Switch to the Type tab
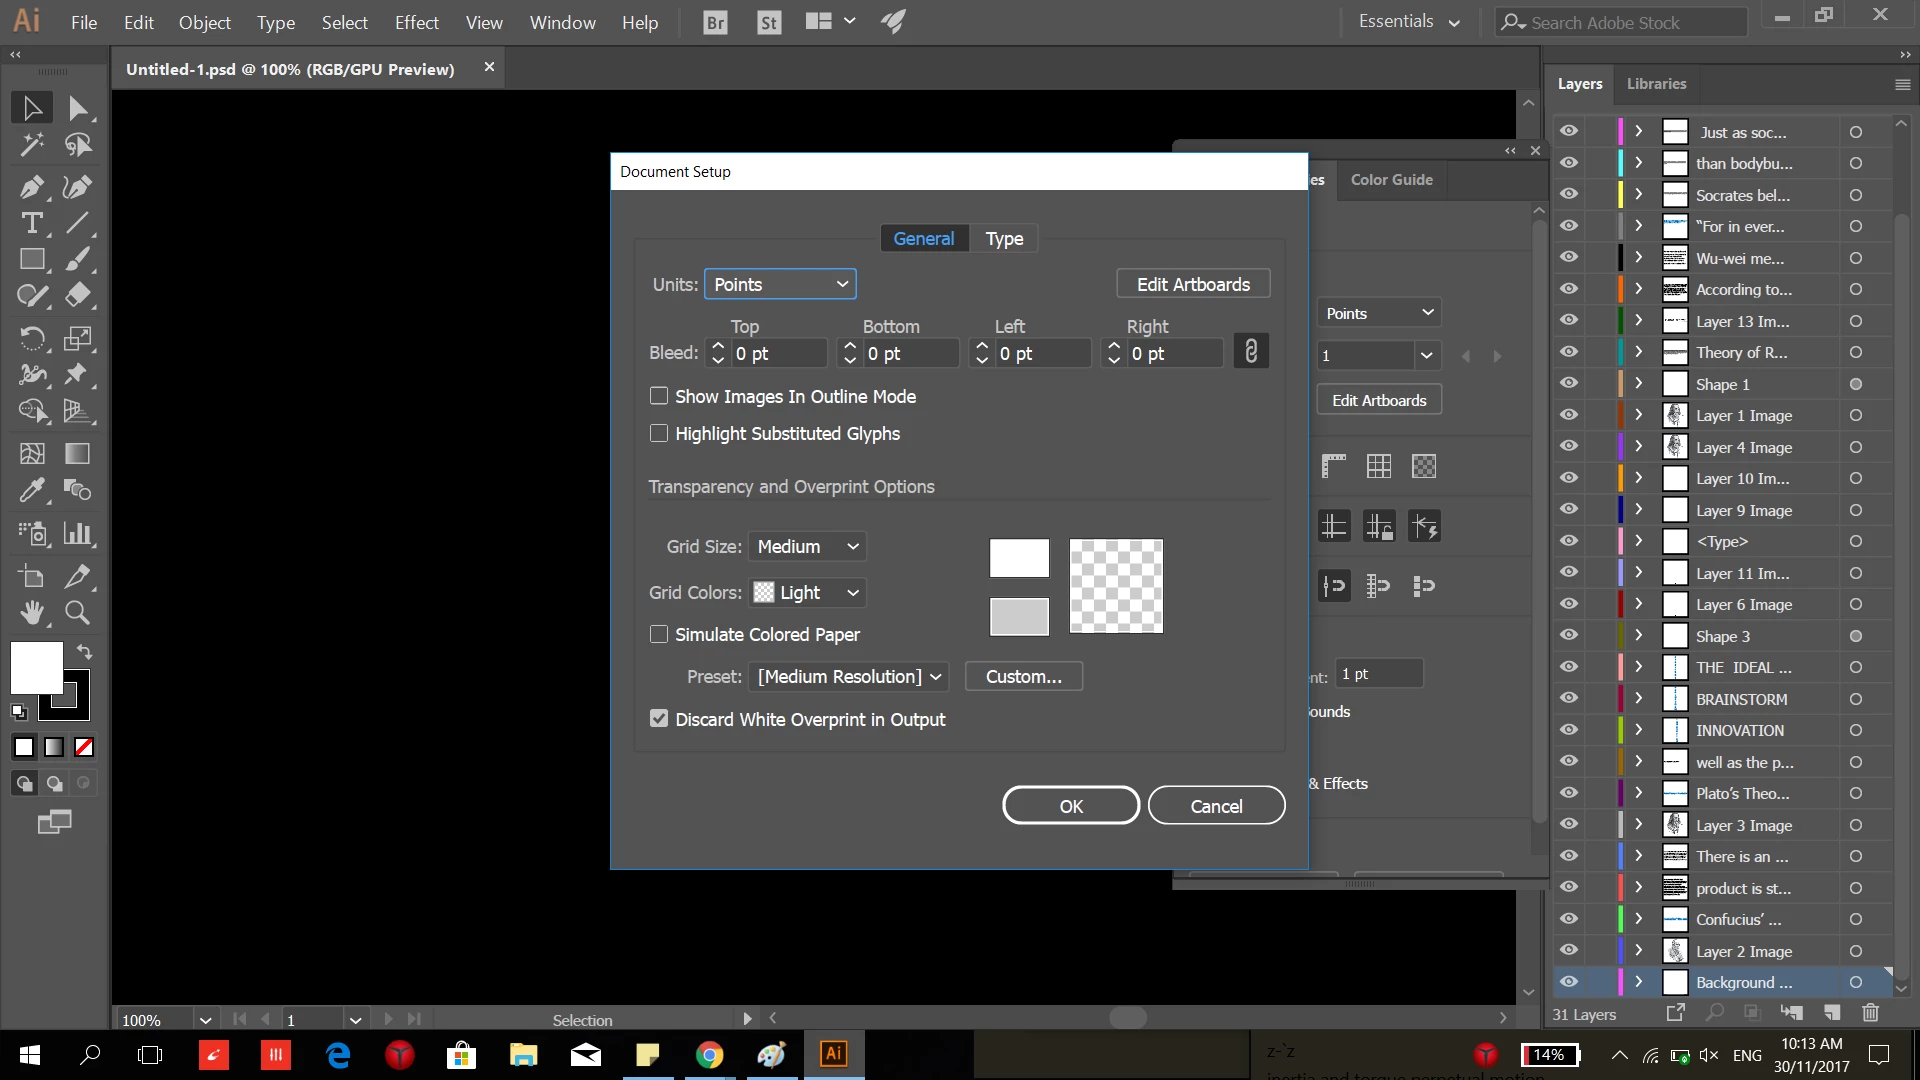This screenshot has height=1080, width=1920. (1004, 238)
